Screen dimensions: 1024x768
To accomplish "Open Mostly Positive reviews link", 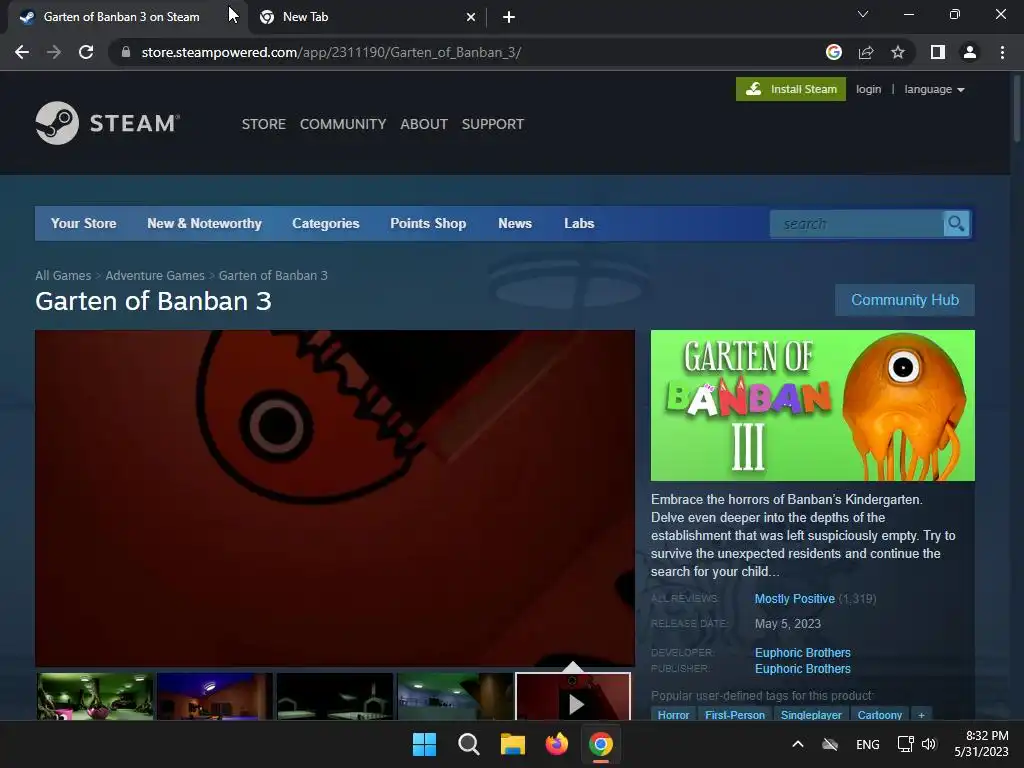I will tap(795, 599).
